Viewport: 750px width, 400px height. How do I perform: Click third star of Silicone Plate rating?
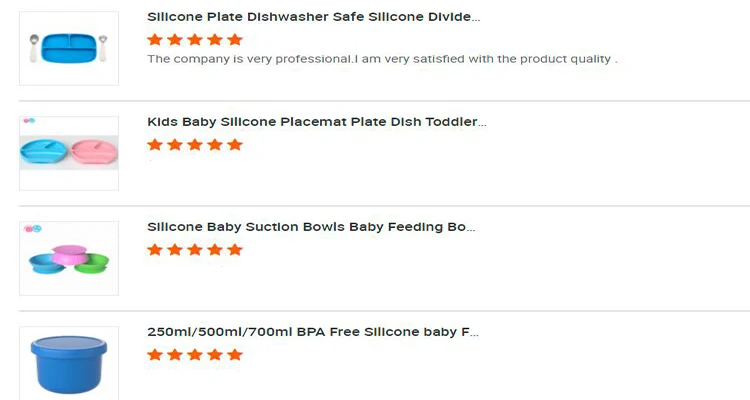click(x=195, y=40)
